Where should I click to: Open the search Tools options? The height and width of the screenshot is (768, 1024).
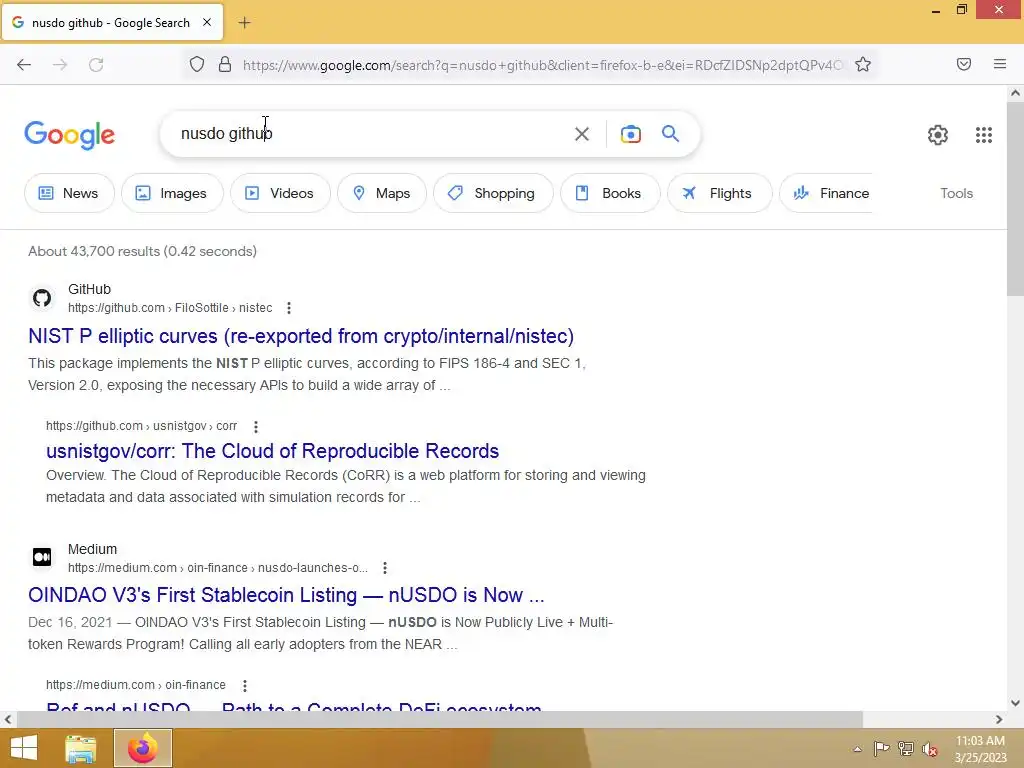956,193
